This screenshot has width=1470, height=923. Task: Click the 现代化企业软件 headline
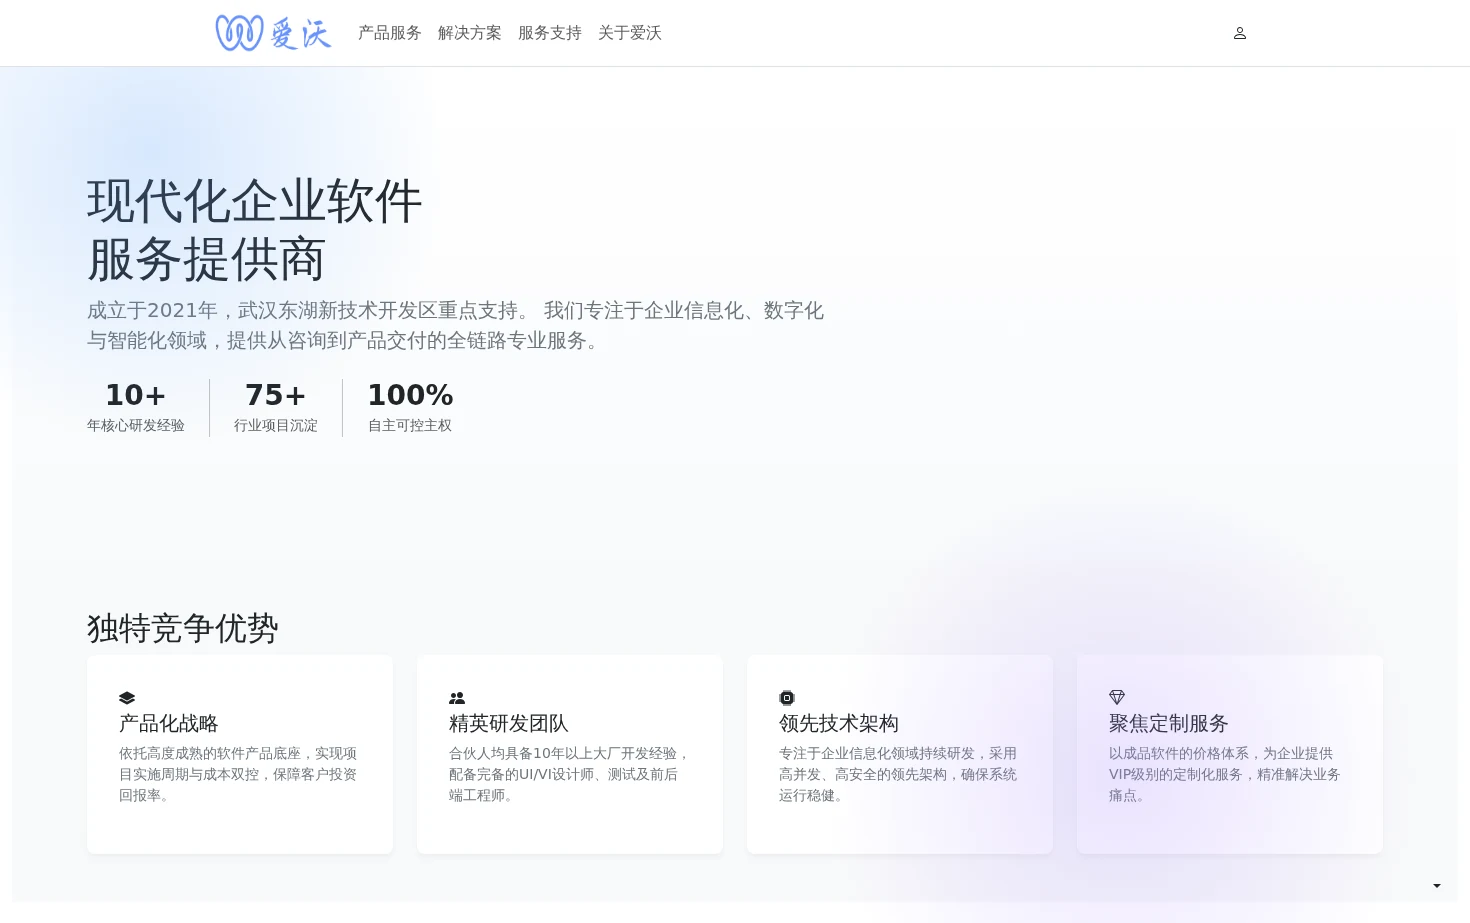click(255, 202)
